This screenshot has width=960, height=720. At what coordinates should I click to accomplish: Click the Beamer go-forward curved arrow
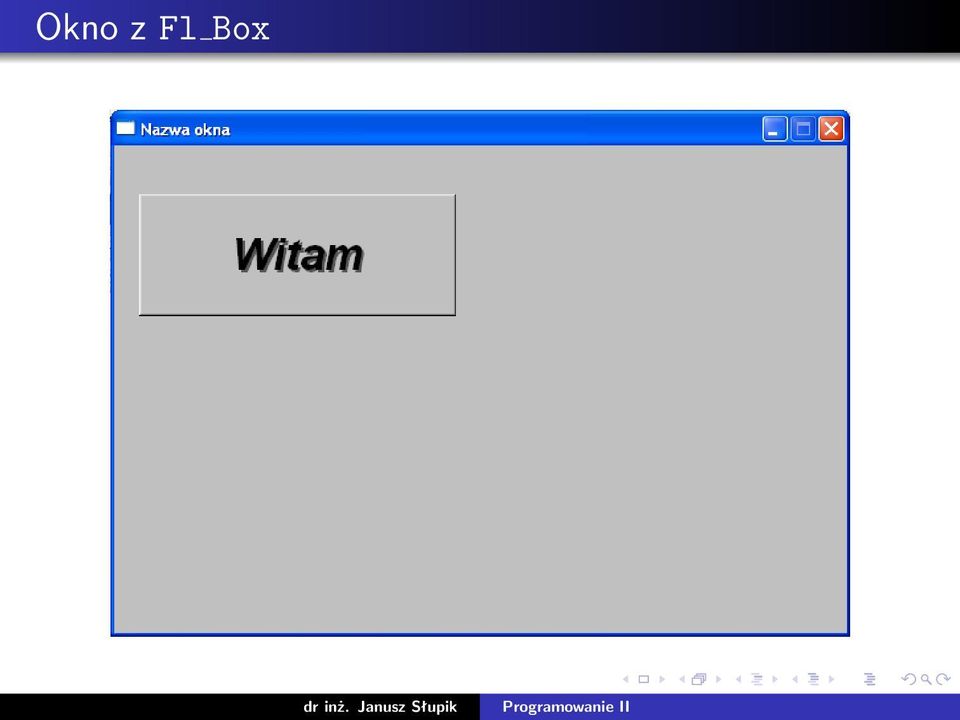click(x=943, y=679)
